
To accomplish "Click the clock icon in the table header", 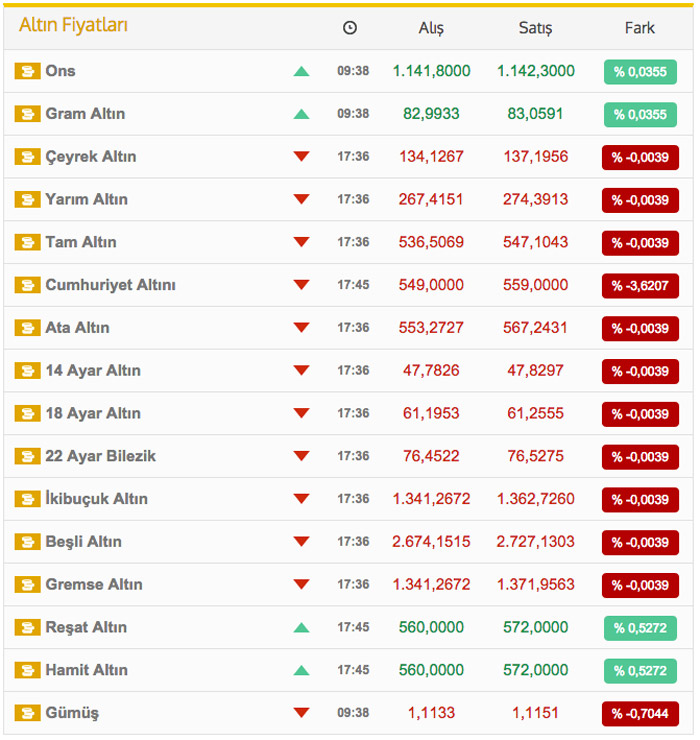I will 350,28.
